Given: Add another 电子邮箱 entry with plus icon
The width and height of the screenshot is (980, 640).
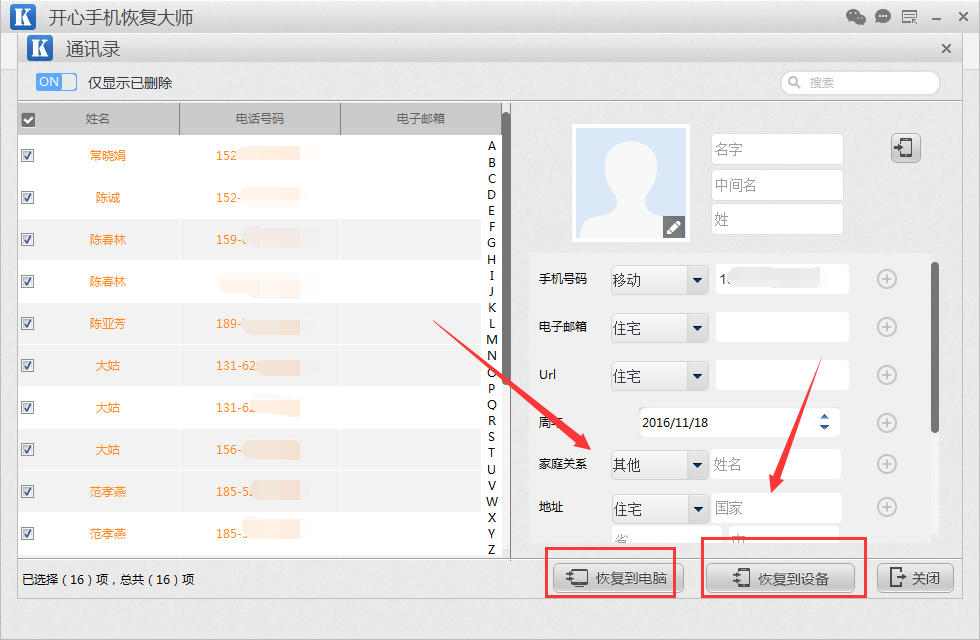Looking at the screenshot, I should tap(886, 327).
